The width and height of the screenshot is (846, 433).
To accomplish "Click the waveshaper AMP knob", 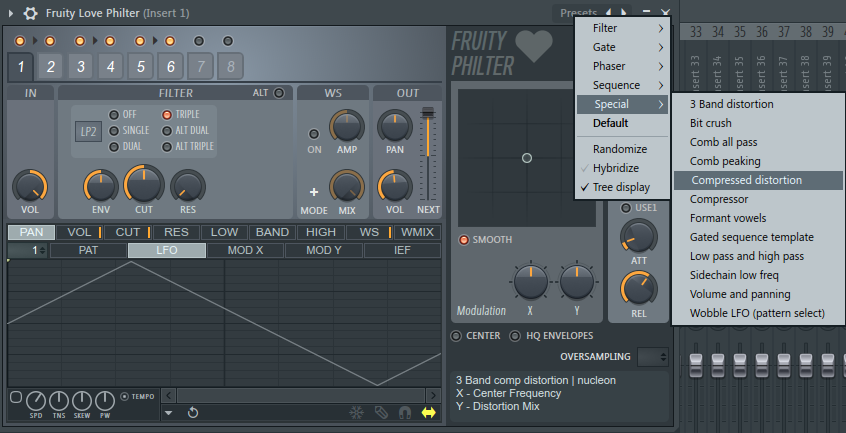I will (x=347, y=127).
